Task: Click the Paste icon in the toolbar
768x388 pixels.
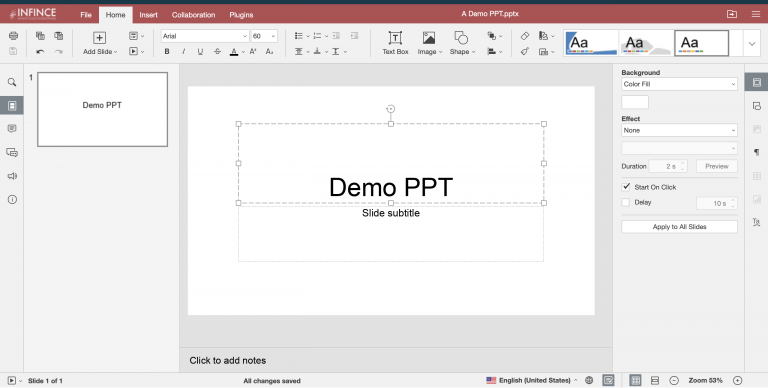Action: click(59, 36)
